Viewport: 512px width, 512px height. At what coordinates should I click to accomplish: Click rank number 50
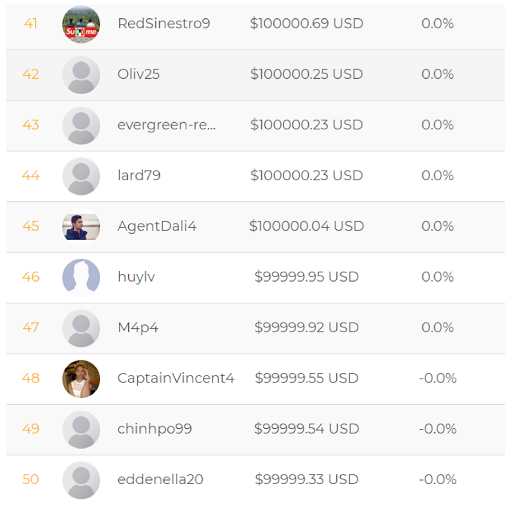pyautogui.click(x=31, y=479)
